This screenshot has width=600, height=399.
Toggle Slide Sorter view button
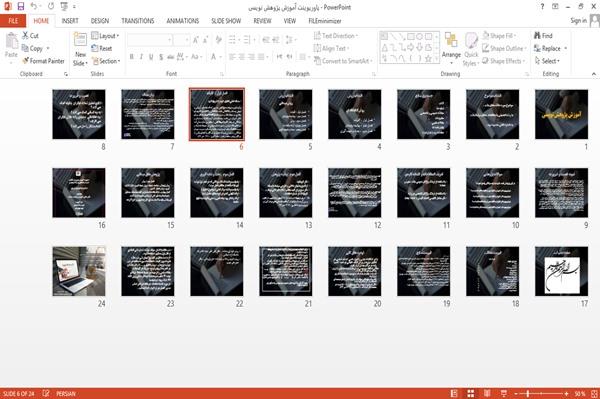[x=471, y=394]
